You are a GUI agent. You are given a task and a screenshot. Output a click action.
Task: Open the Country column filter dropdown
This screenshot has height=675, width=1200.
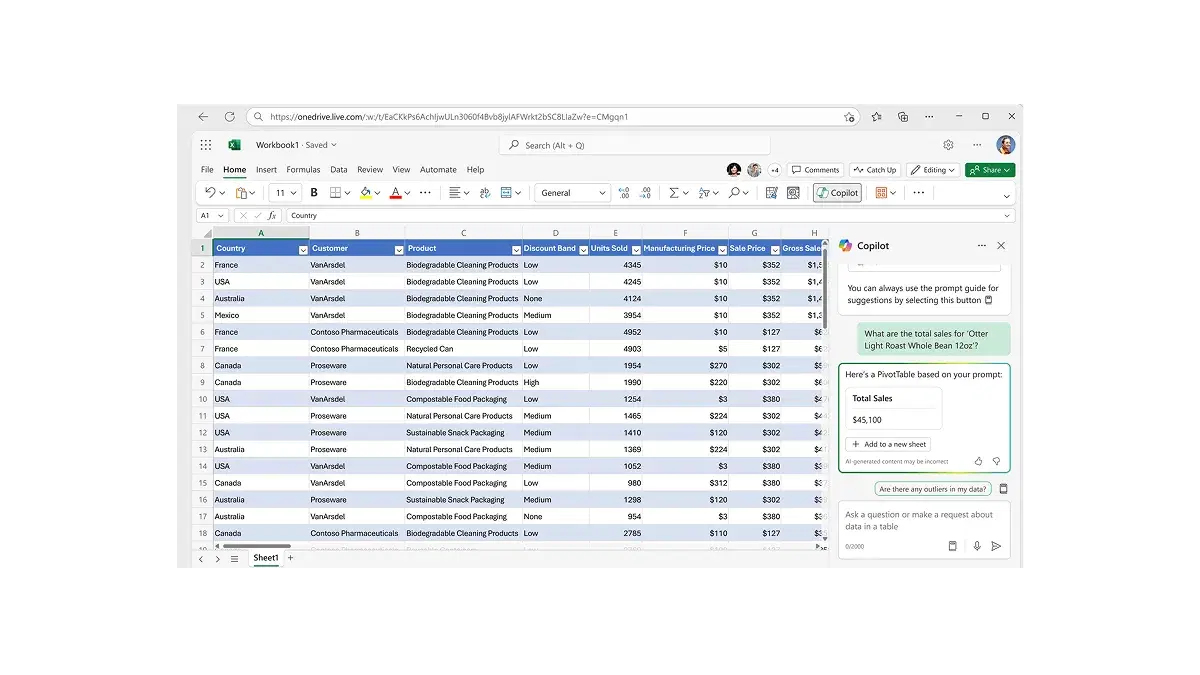tap(303, 249)
